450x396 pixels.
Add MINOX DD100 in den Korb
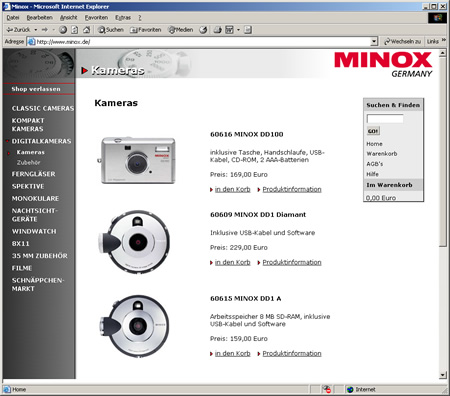coord(232,189)
